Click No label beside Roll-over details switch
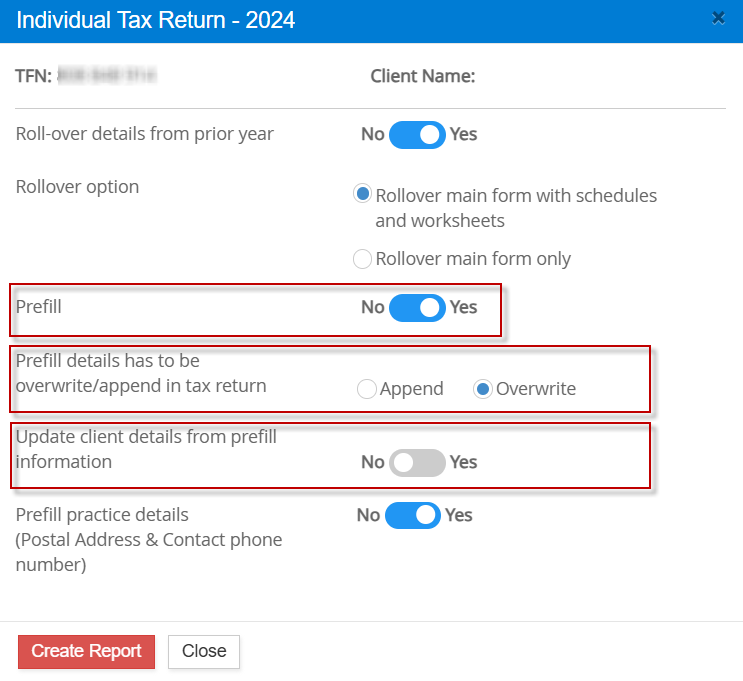This screenshot has width=743, height=681. [372, 135]
